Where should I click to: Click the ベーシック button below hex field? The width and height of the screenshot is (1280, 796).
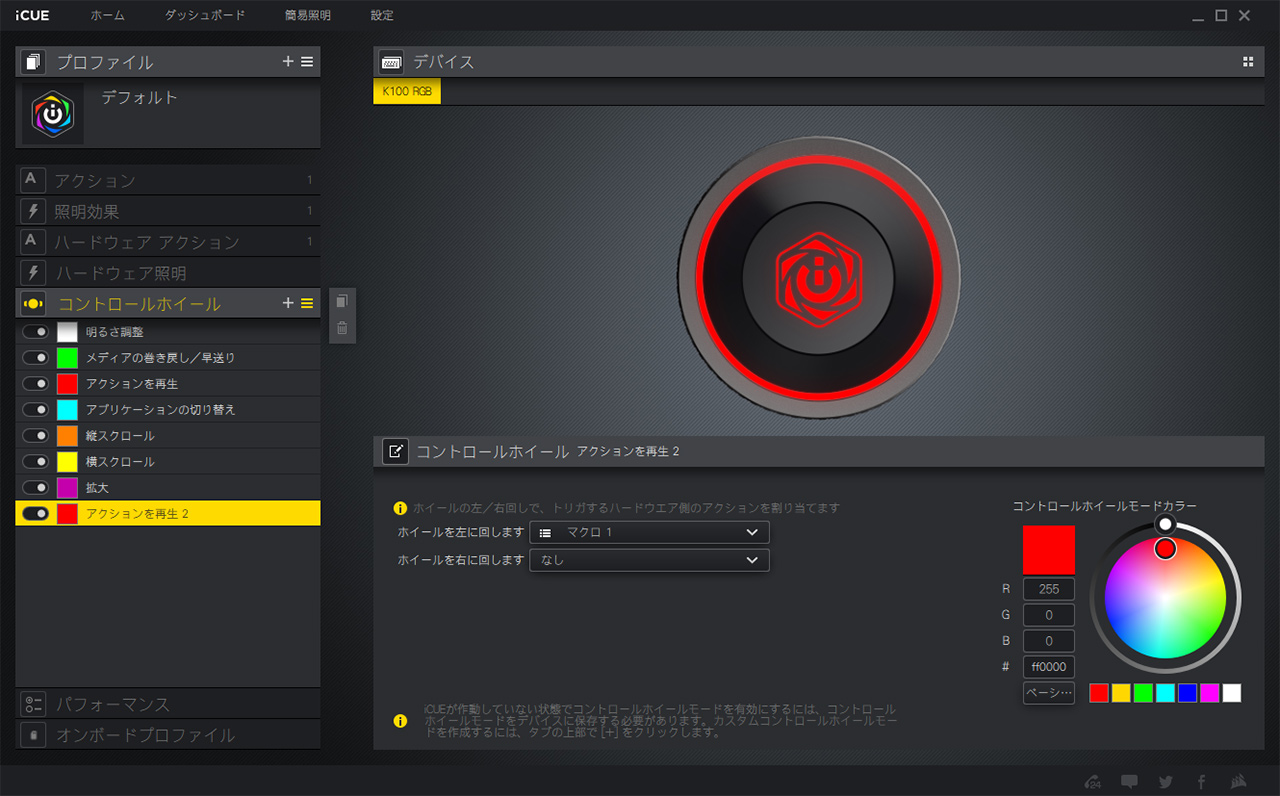click(x=1048, y=693)
